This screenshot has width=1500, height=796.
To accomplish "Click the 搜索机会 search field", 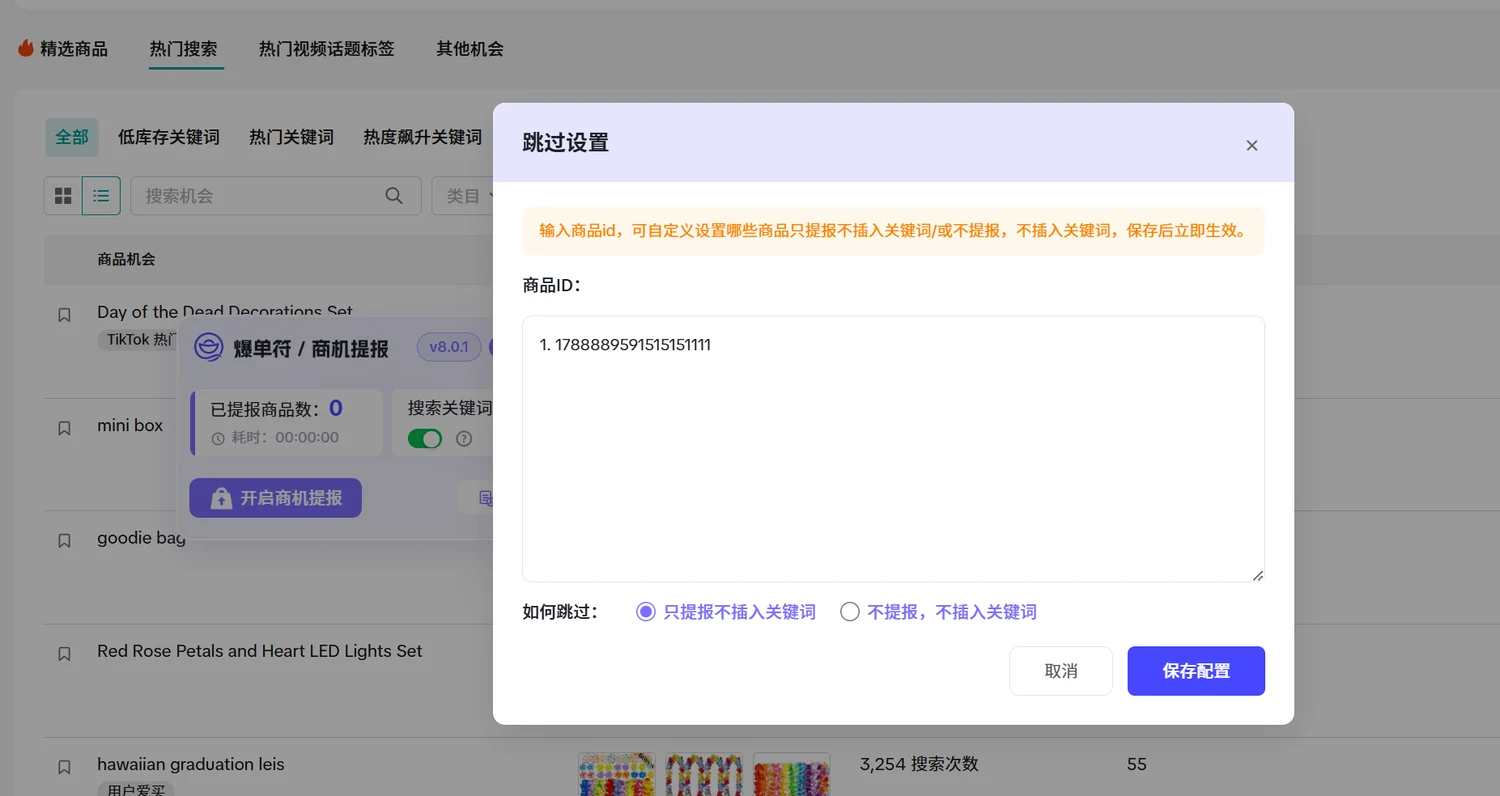I will (275, 196).
